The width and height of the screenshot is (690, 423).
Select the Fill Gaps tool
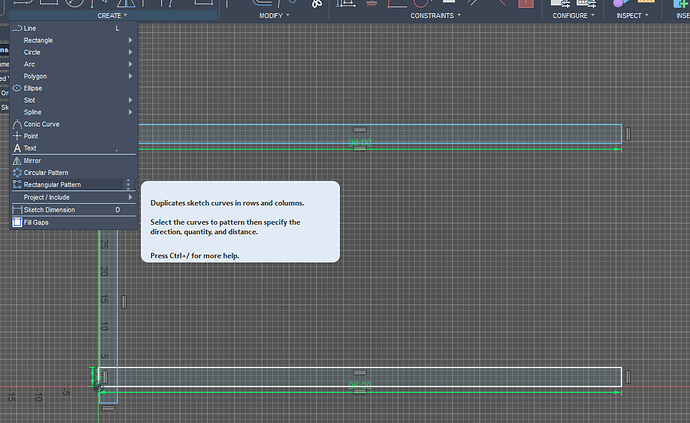pos(36,222)
